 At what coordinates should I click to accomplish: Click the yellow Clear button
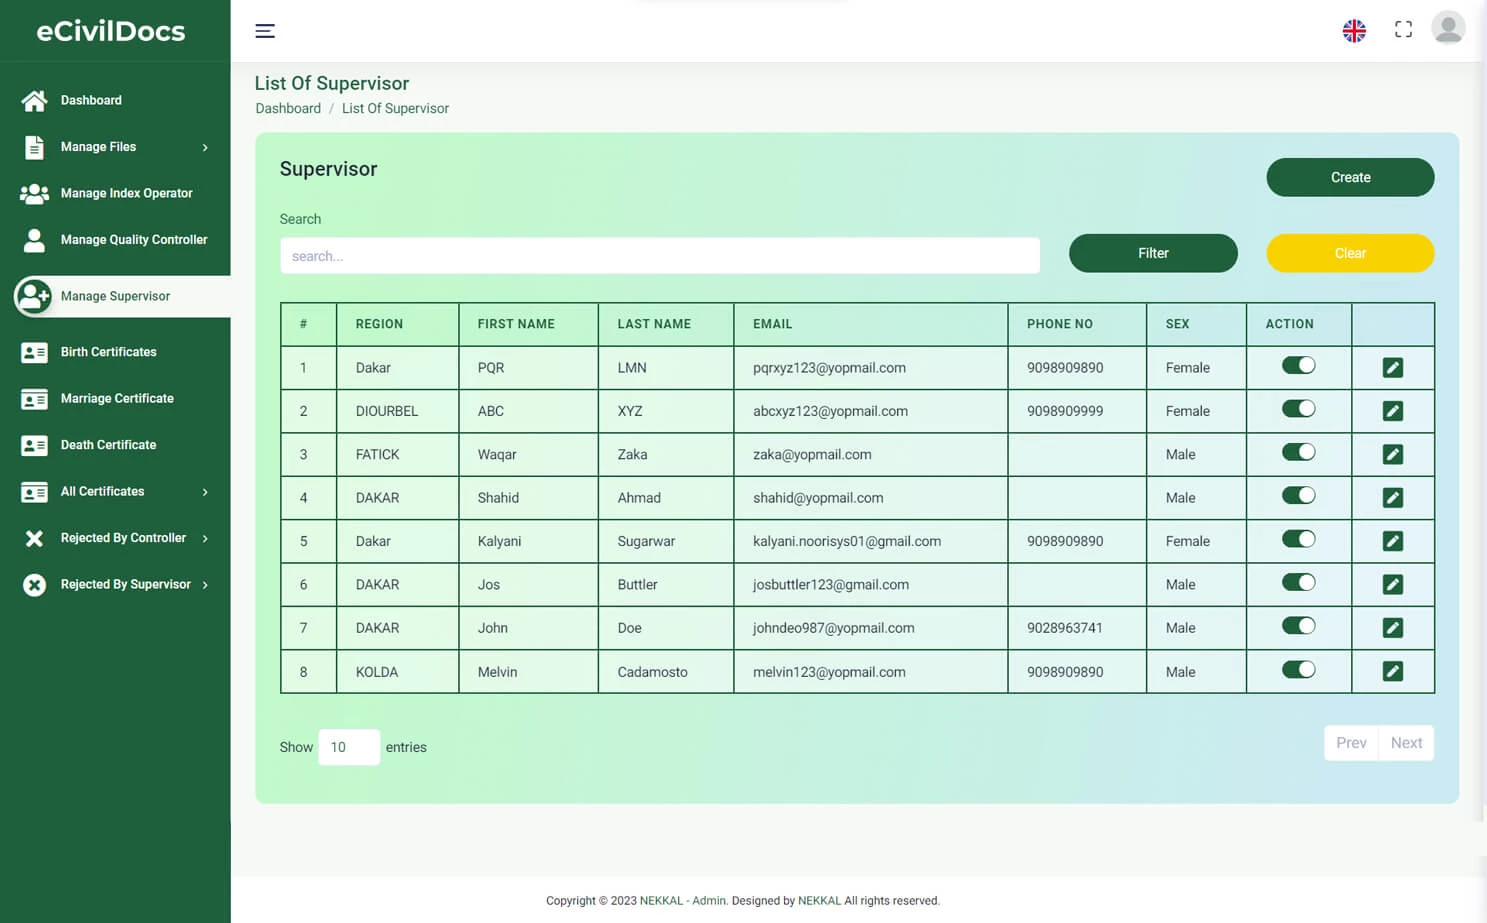pyautogui.click(x=1349, y=253)
